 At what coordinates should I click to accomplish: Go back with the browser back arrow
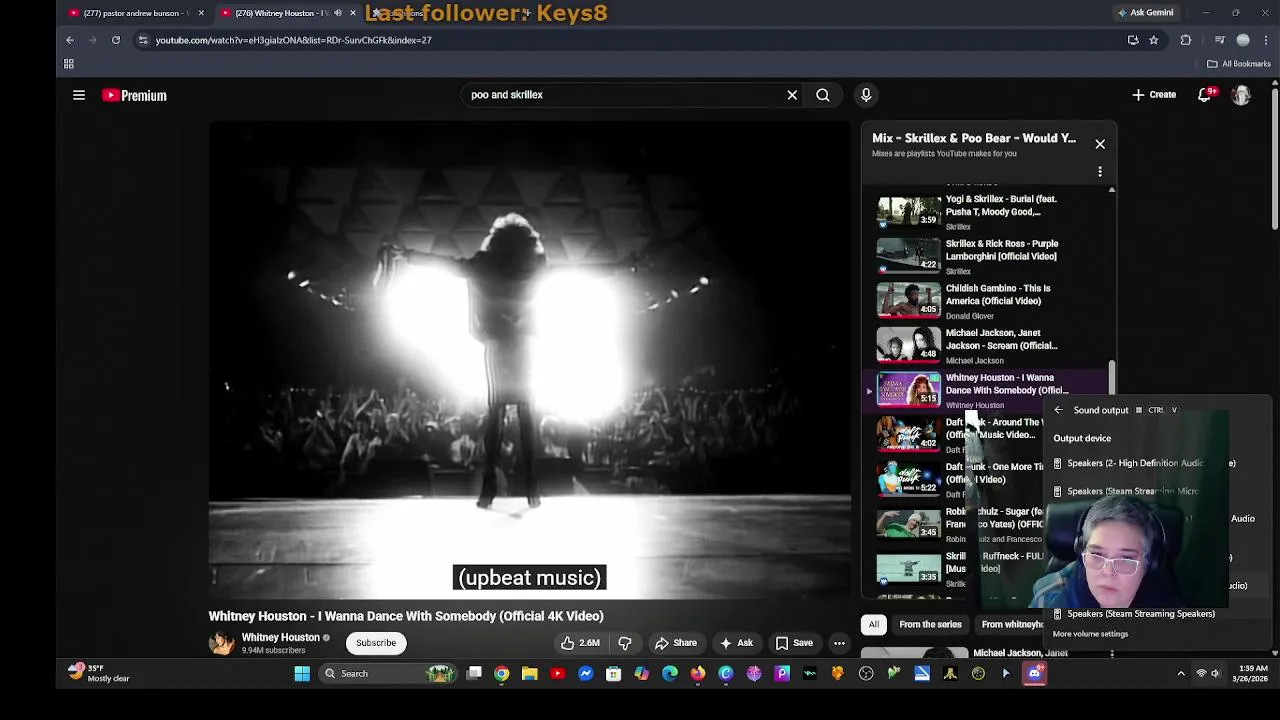click(70, 40)
